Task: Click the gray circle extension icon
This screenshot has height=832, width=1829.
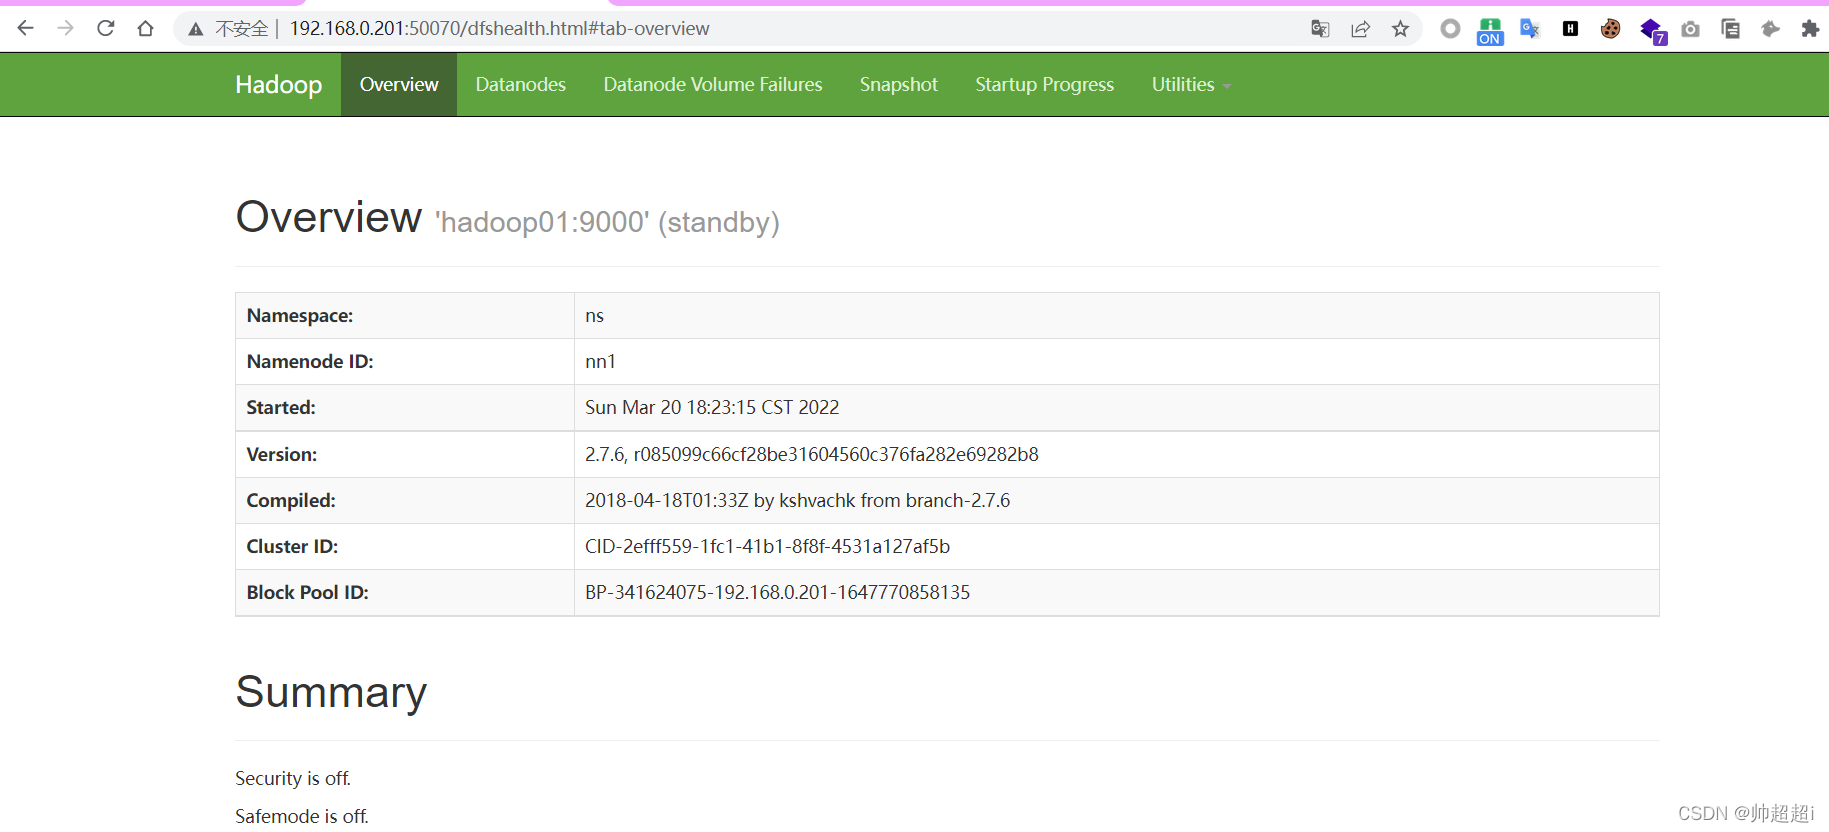Action: click(x=1450, y=29)
